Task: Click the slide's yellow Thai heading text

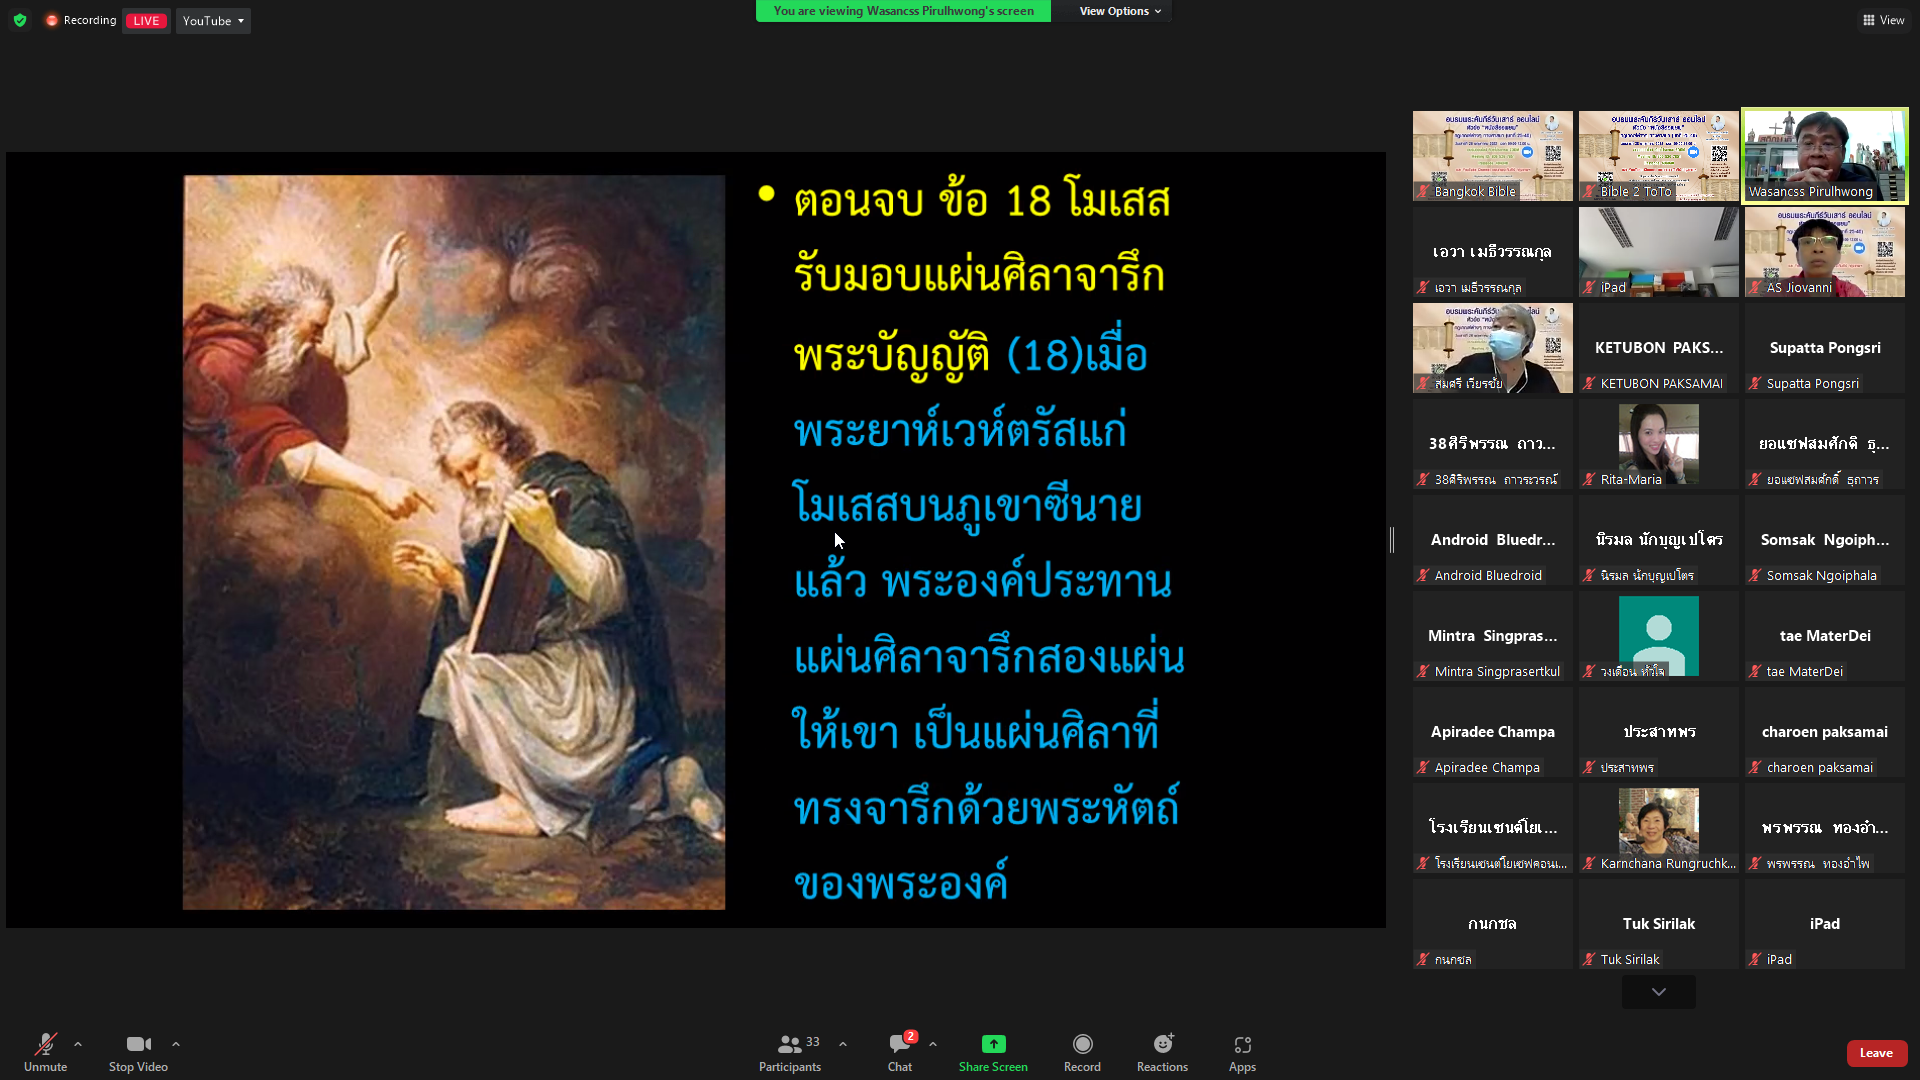Action: [x=980, y=277]
